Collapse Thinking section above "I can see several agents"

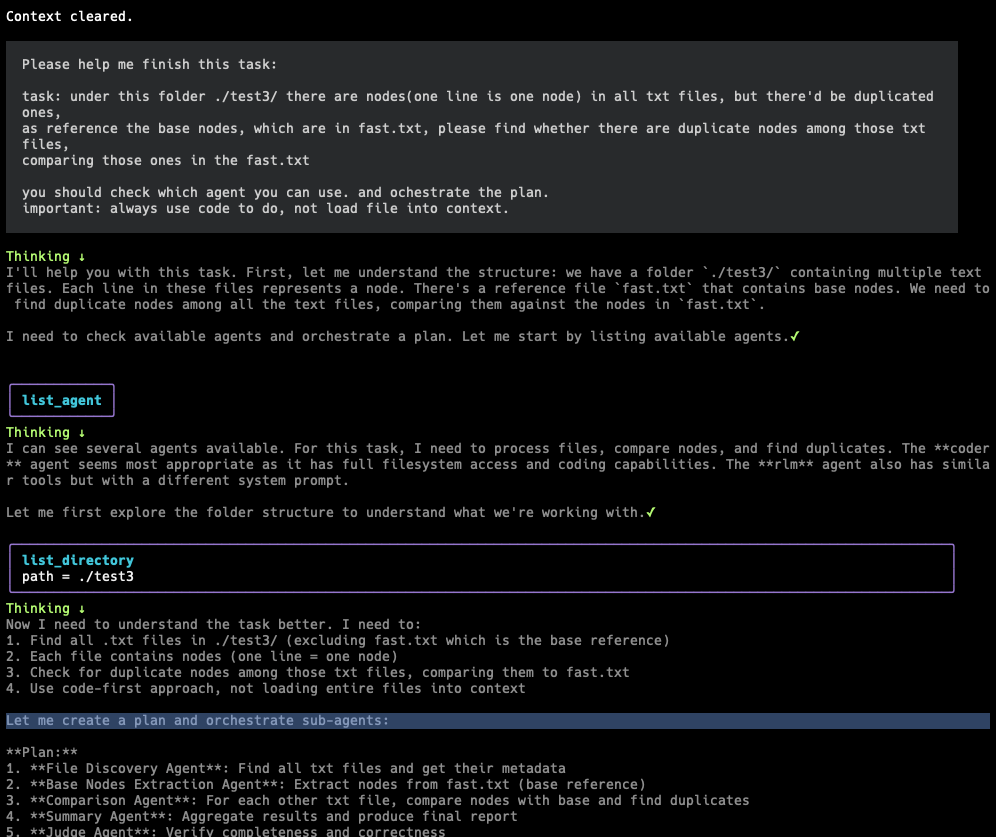click(39, 432)
